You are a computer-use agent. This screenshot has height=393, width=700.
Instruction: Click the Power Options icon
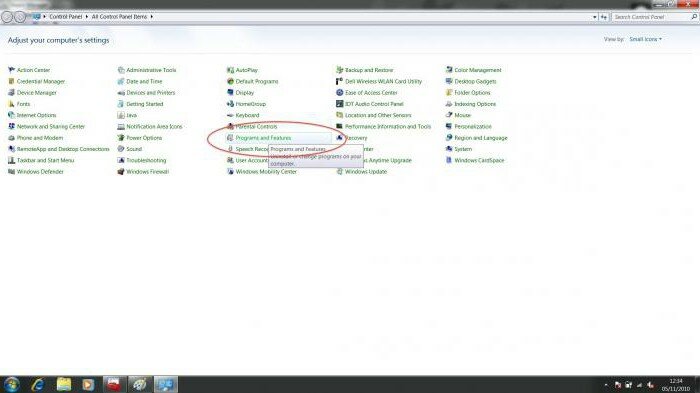coord(121,138)
